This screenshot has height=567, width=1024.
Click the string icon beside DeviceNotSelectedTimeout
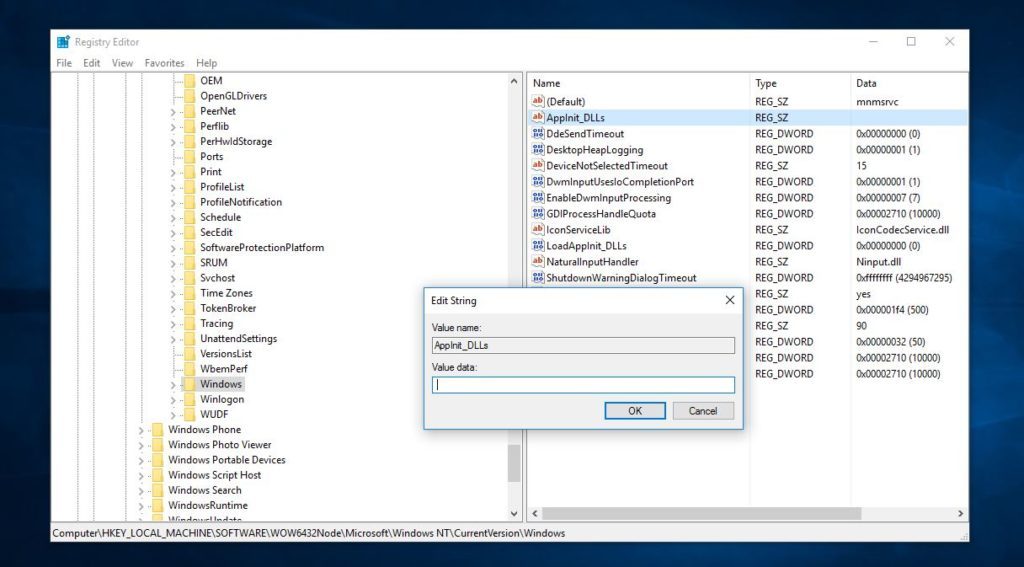pyautogui.click(x=537, y=165)
